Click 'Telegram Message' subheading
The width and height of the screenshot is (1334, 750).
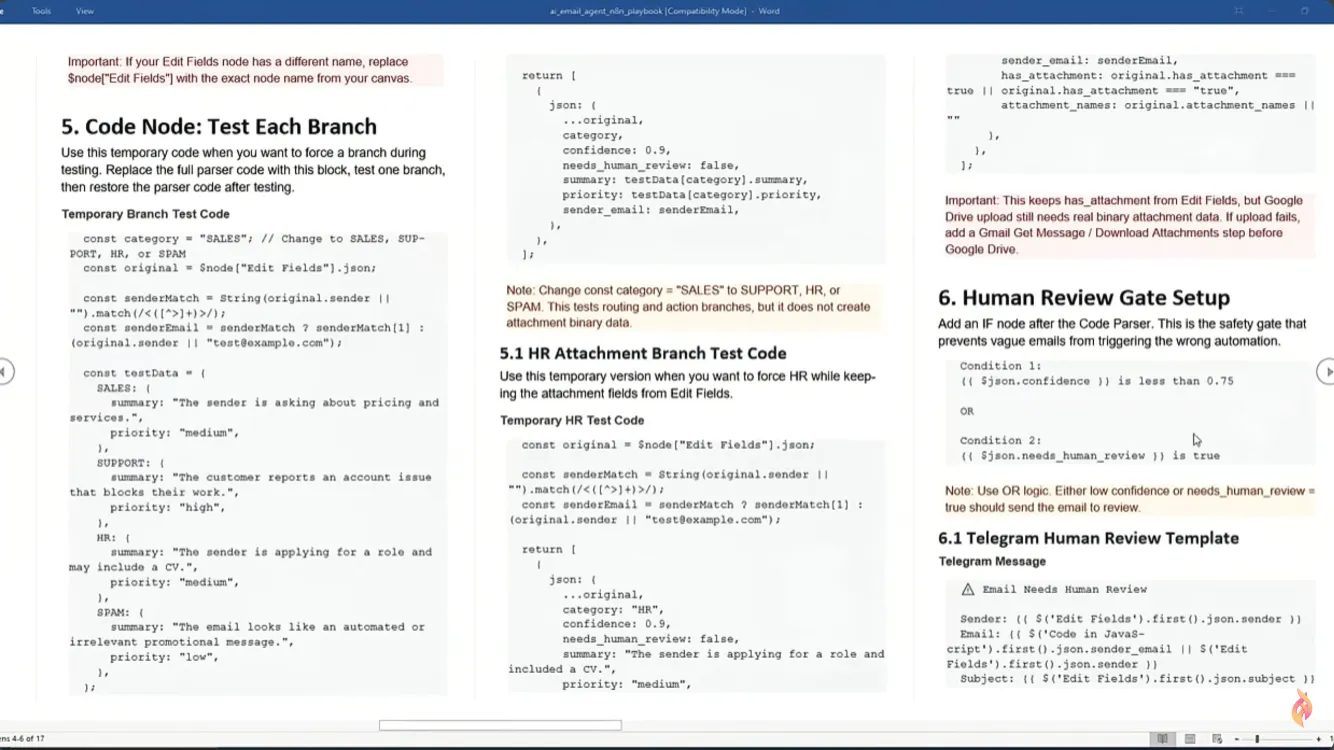pos(992,562)
